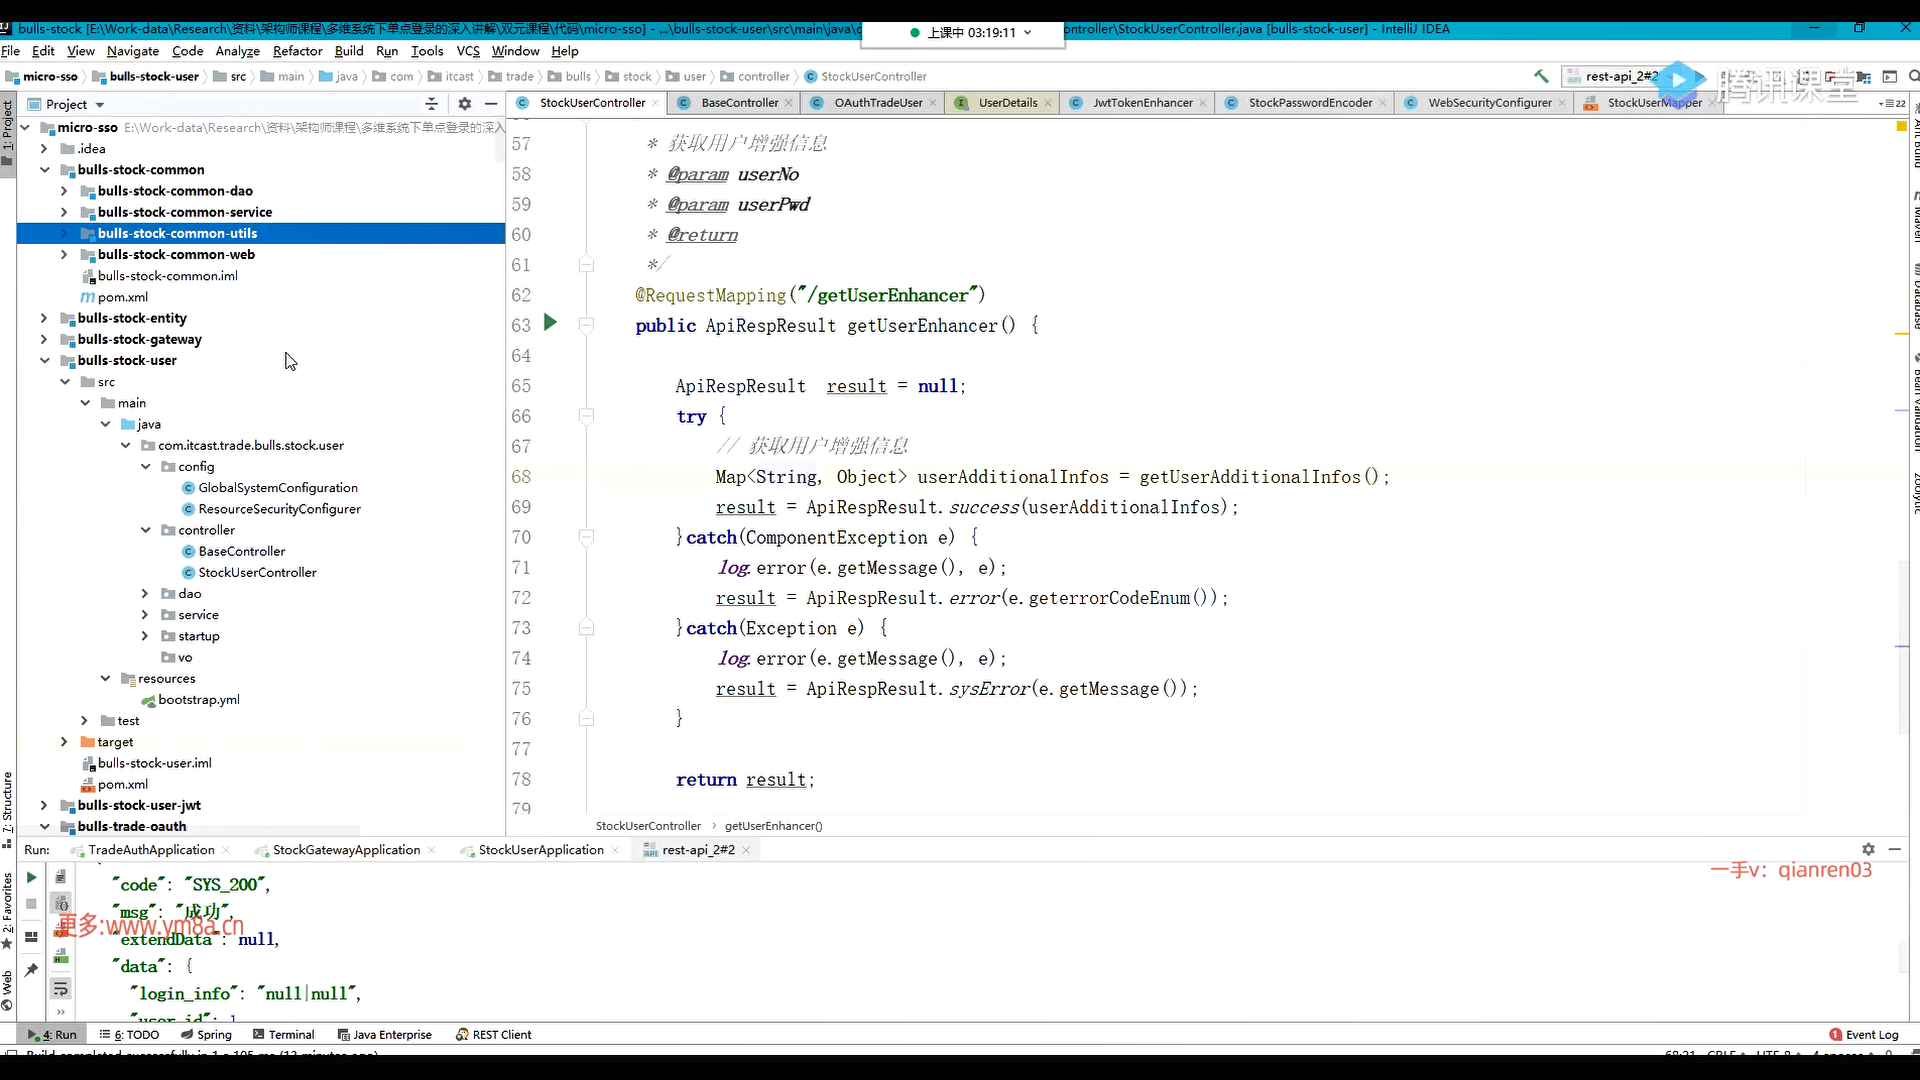Toggle soft-wrap in the Run console
The width and height of the screenshot is (1920, 1080).
61,988
